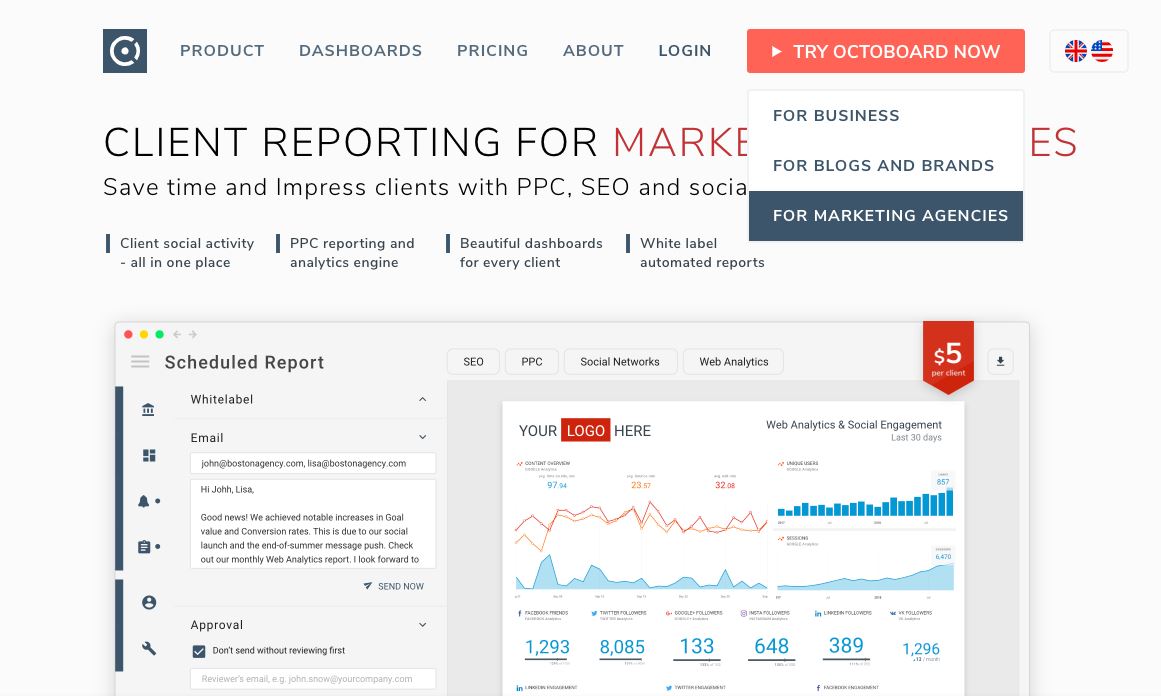
Task: Select the dashboard grid sidebar icon
Action: pos(149,455)
